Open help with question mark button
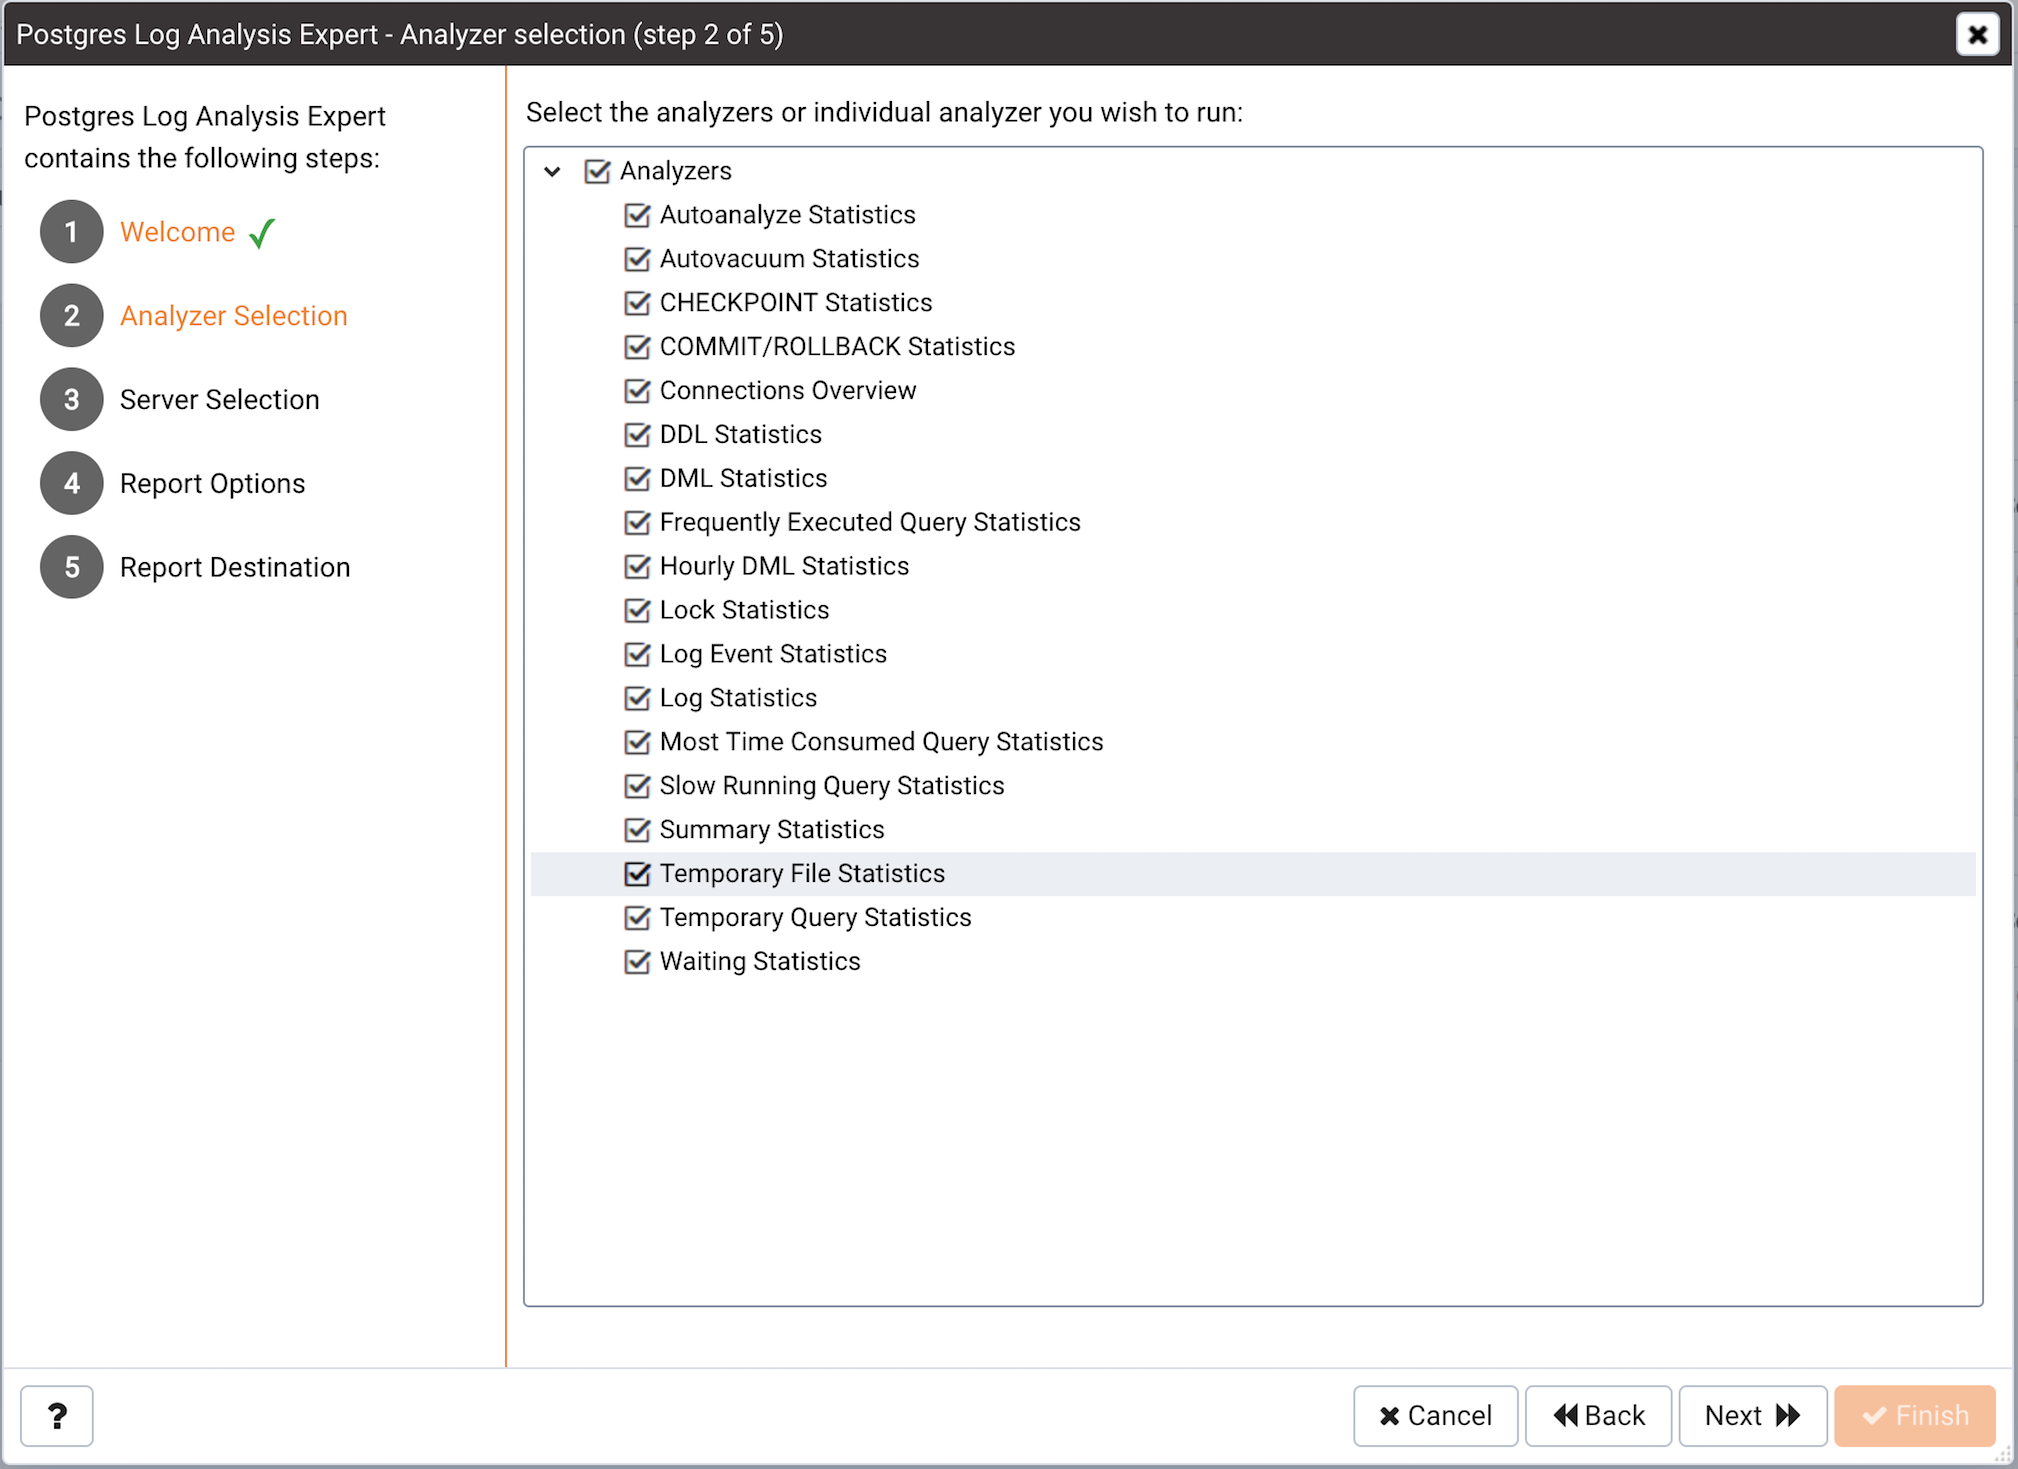This screenshot has width=2018, height=1469. point(57,1416)
